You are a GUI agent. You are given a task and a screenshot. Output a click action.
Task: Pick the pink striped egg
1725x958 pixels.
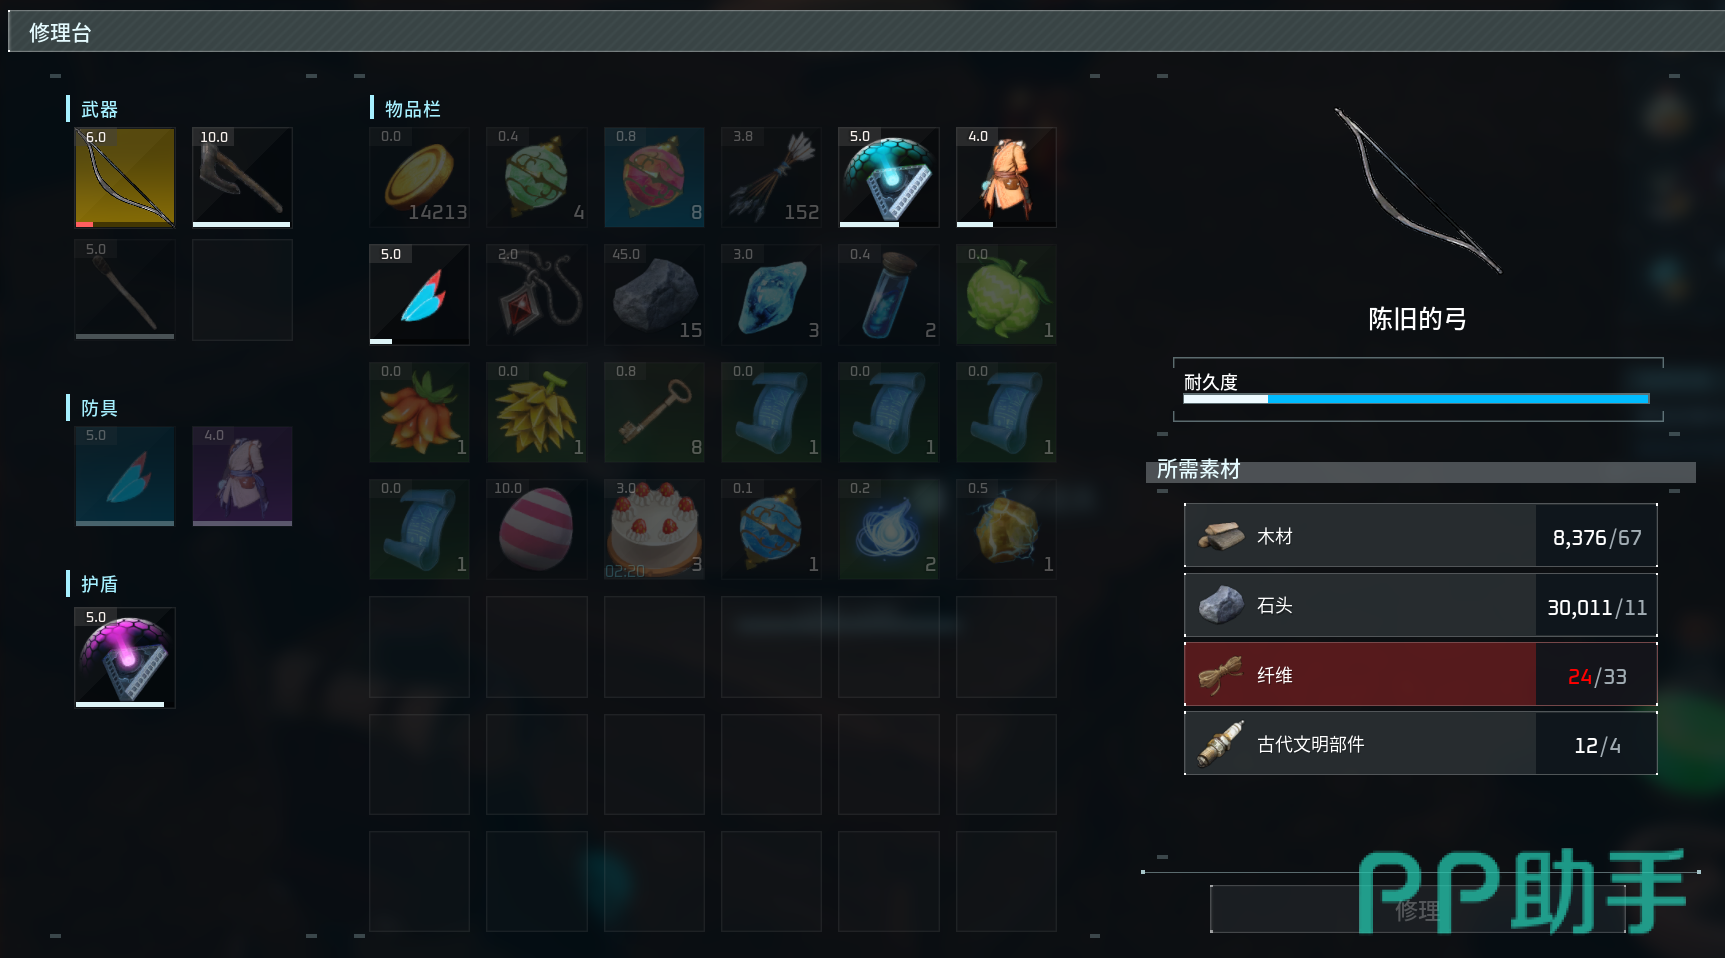click(537, 529)
